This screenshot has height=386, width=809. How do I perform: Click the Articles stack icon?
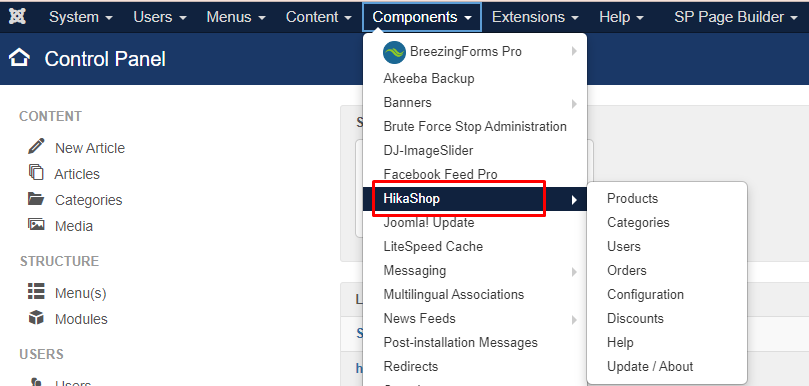[x=36, y=172]
